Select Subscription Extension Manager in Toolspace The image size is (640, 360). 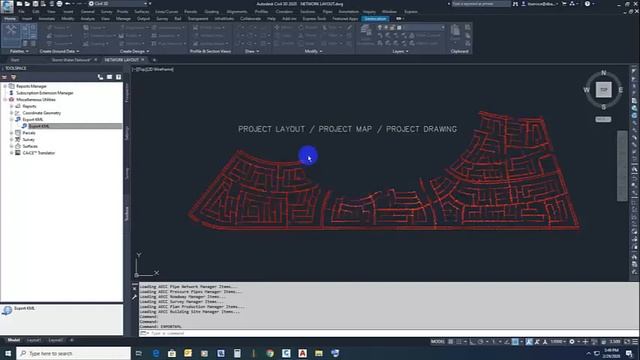(x=44, y=93)
